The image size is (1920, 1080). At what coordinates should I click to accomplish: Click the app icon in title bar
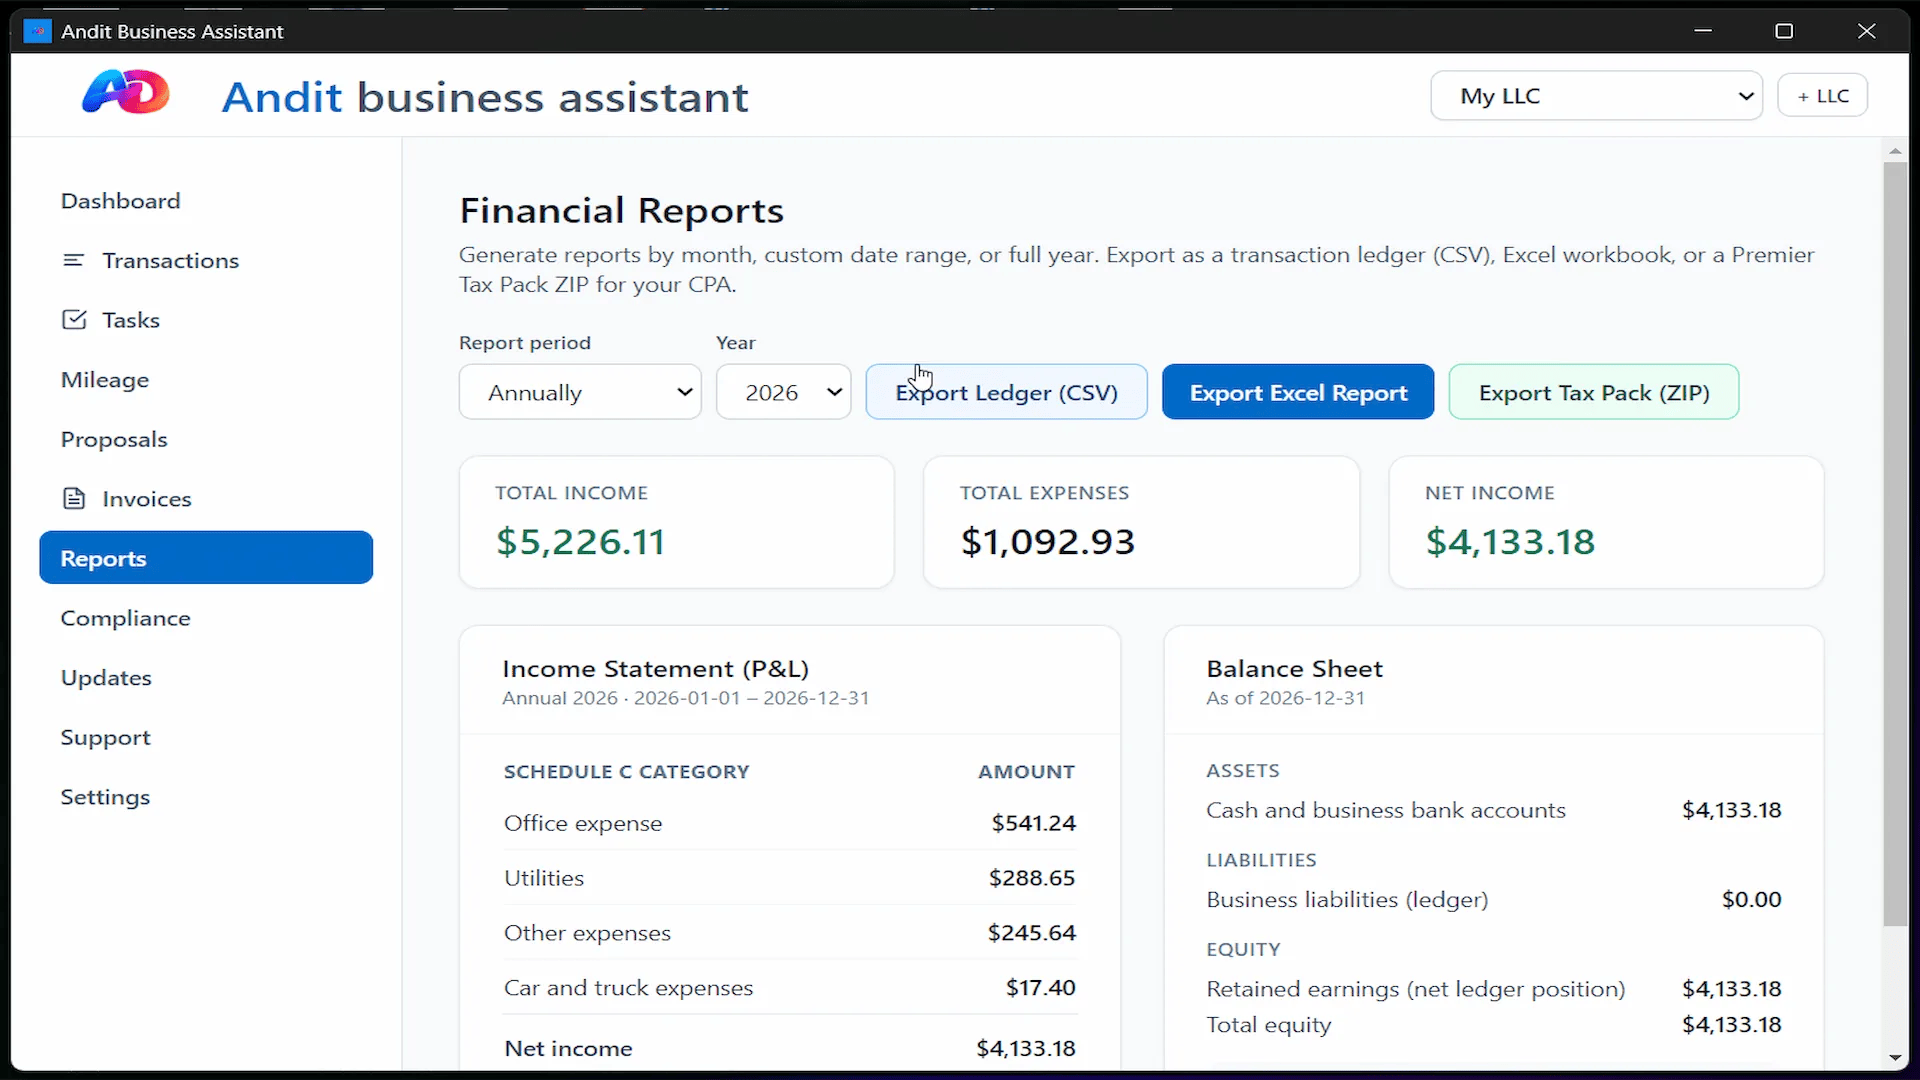pyautogui.click(x=37, y=31)
